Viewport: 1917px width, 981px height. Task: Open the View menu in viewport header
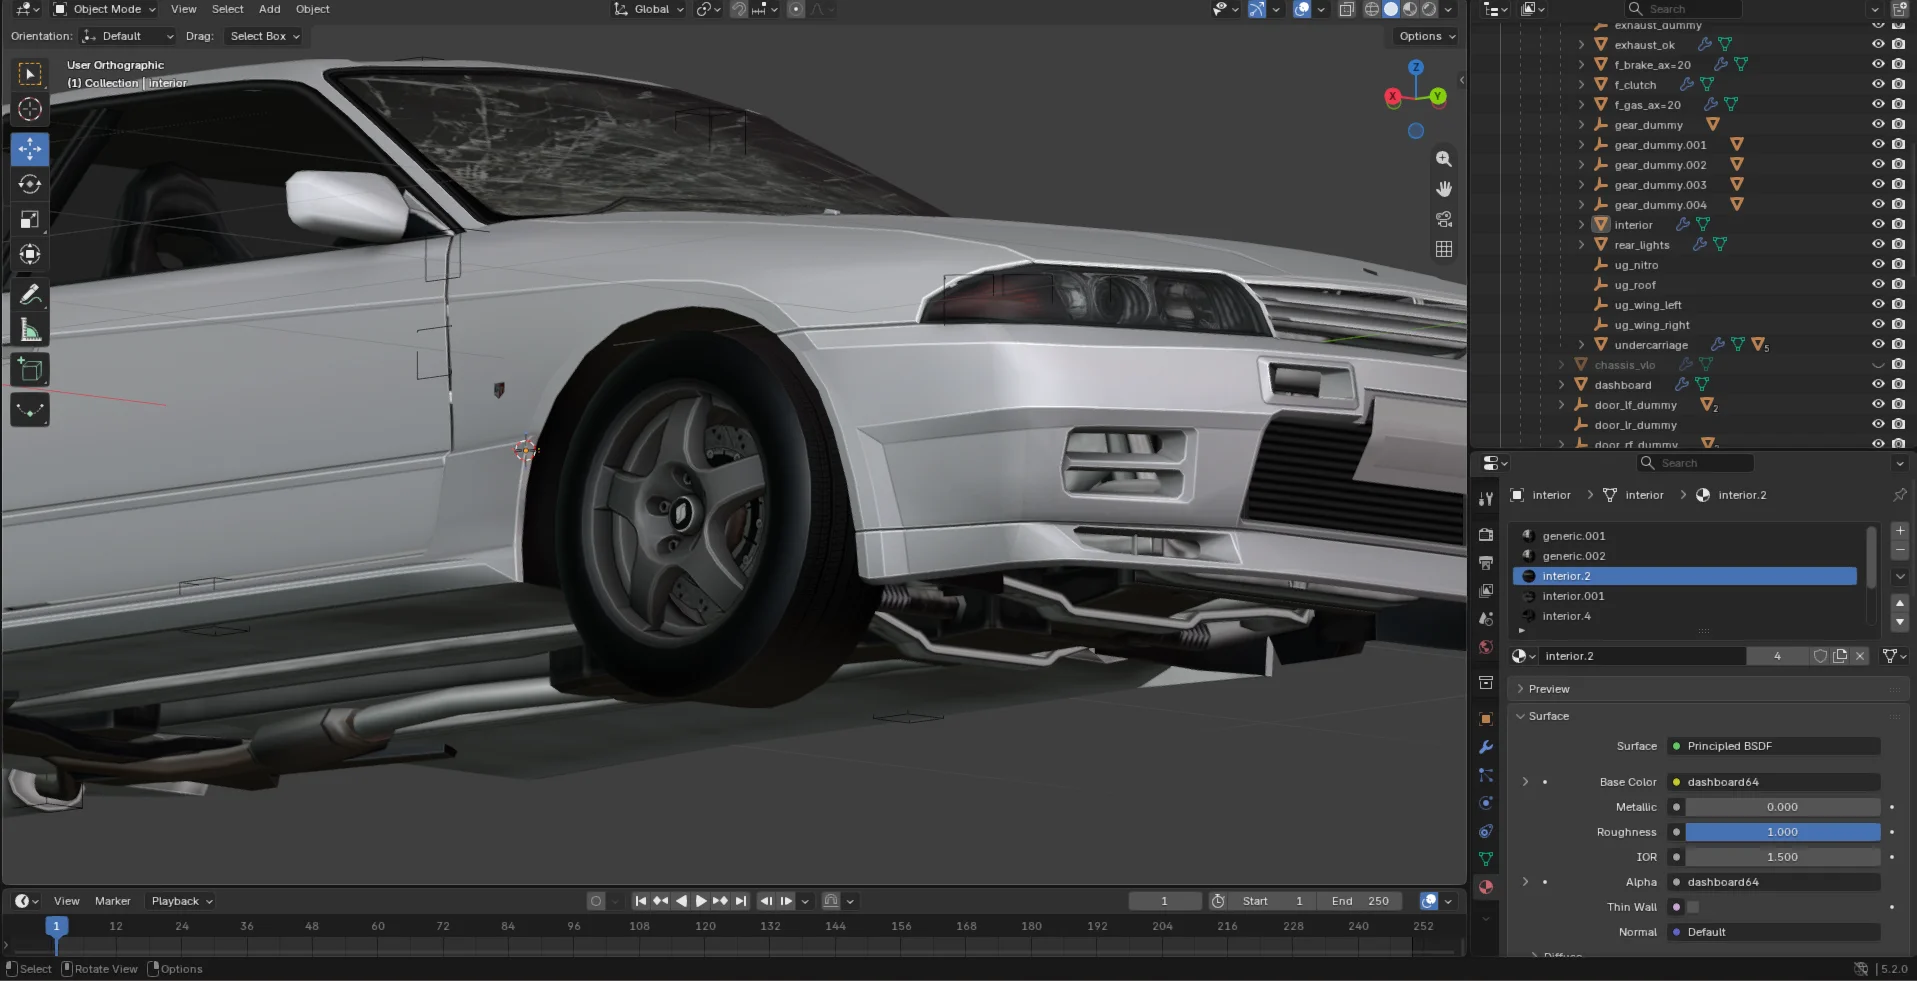coord(184,9)
